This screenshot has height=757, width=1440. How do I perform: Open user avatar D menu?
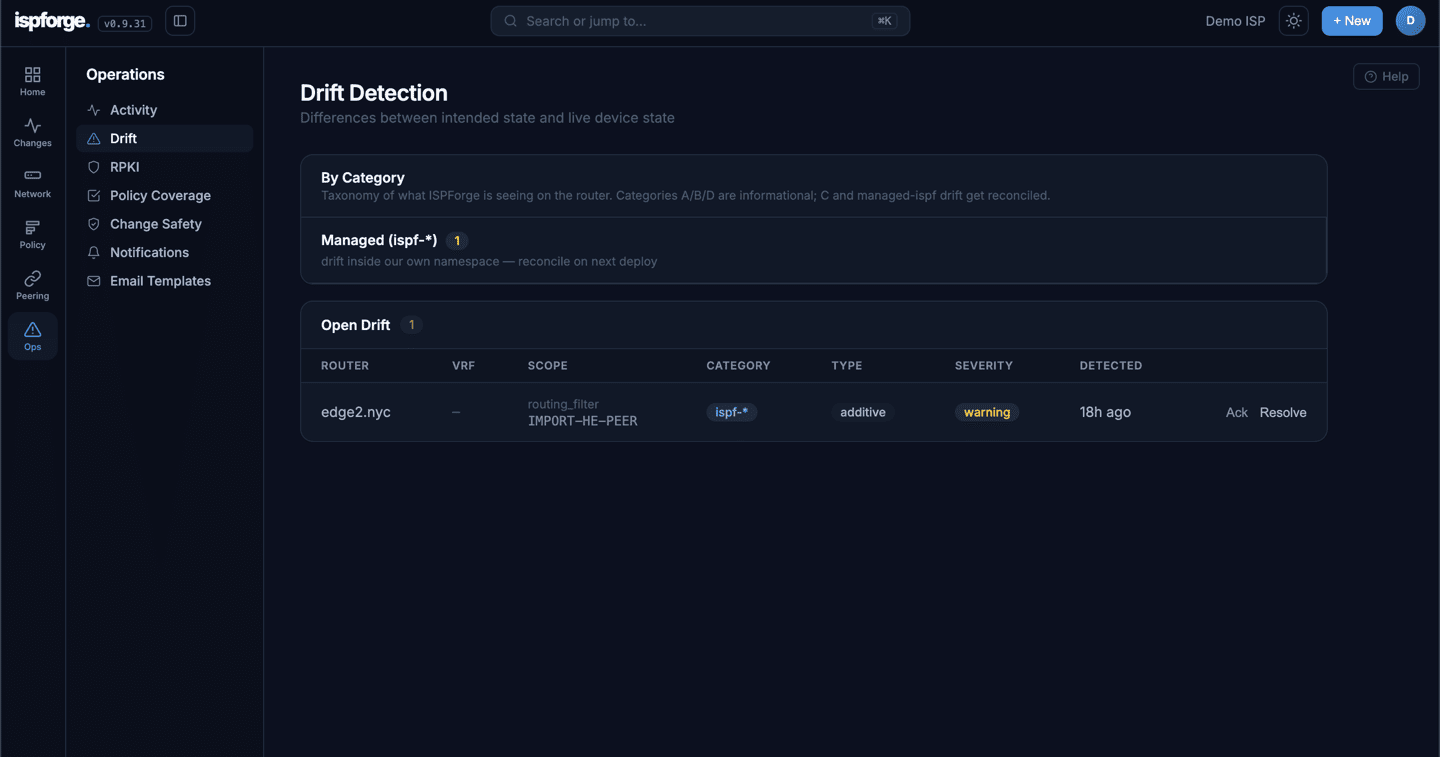[1410, 21]
